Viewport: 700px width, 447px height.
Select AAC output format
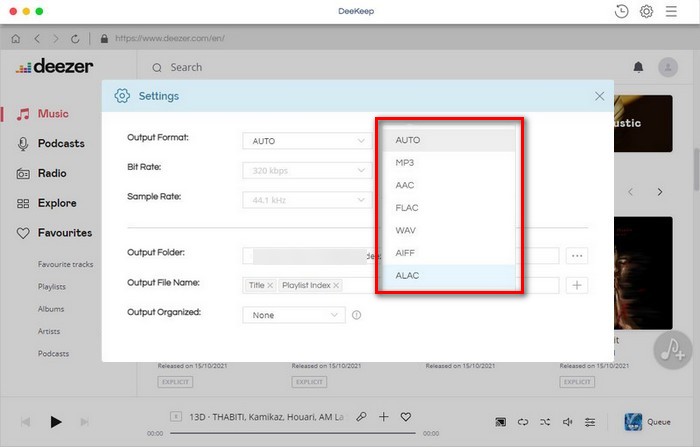pos(449,185)
